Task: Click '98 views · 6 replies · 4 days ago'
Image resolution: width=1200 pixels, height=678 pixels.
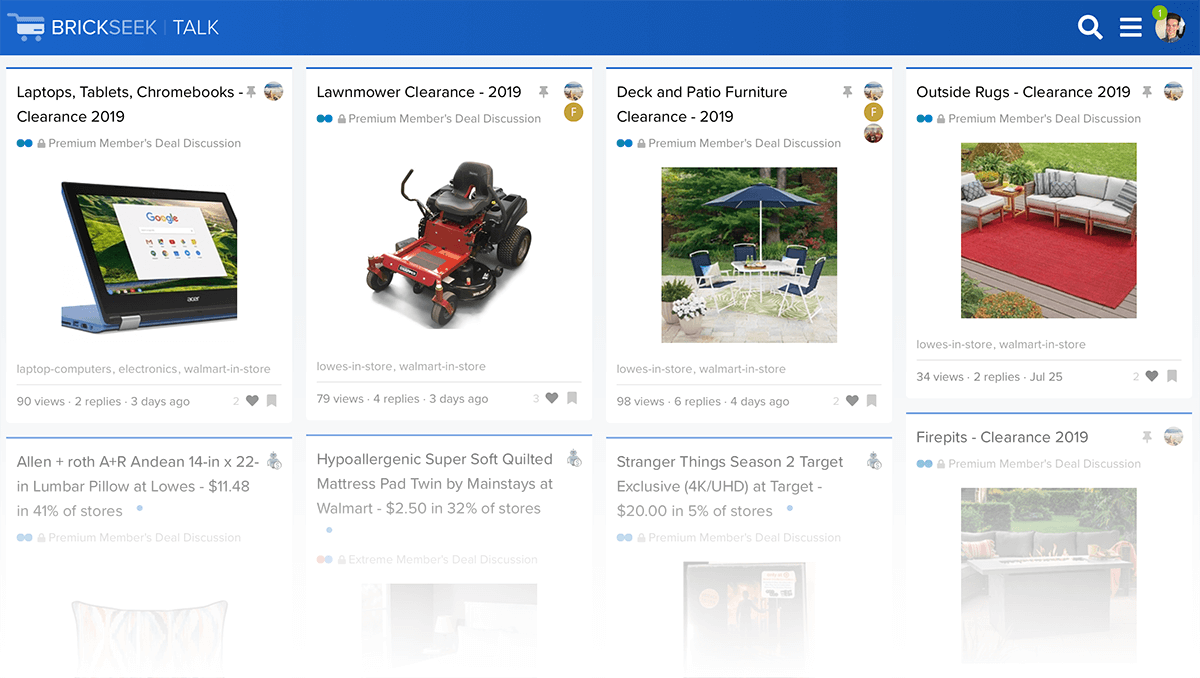Action: [x=702, y=401]
